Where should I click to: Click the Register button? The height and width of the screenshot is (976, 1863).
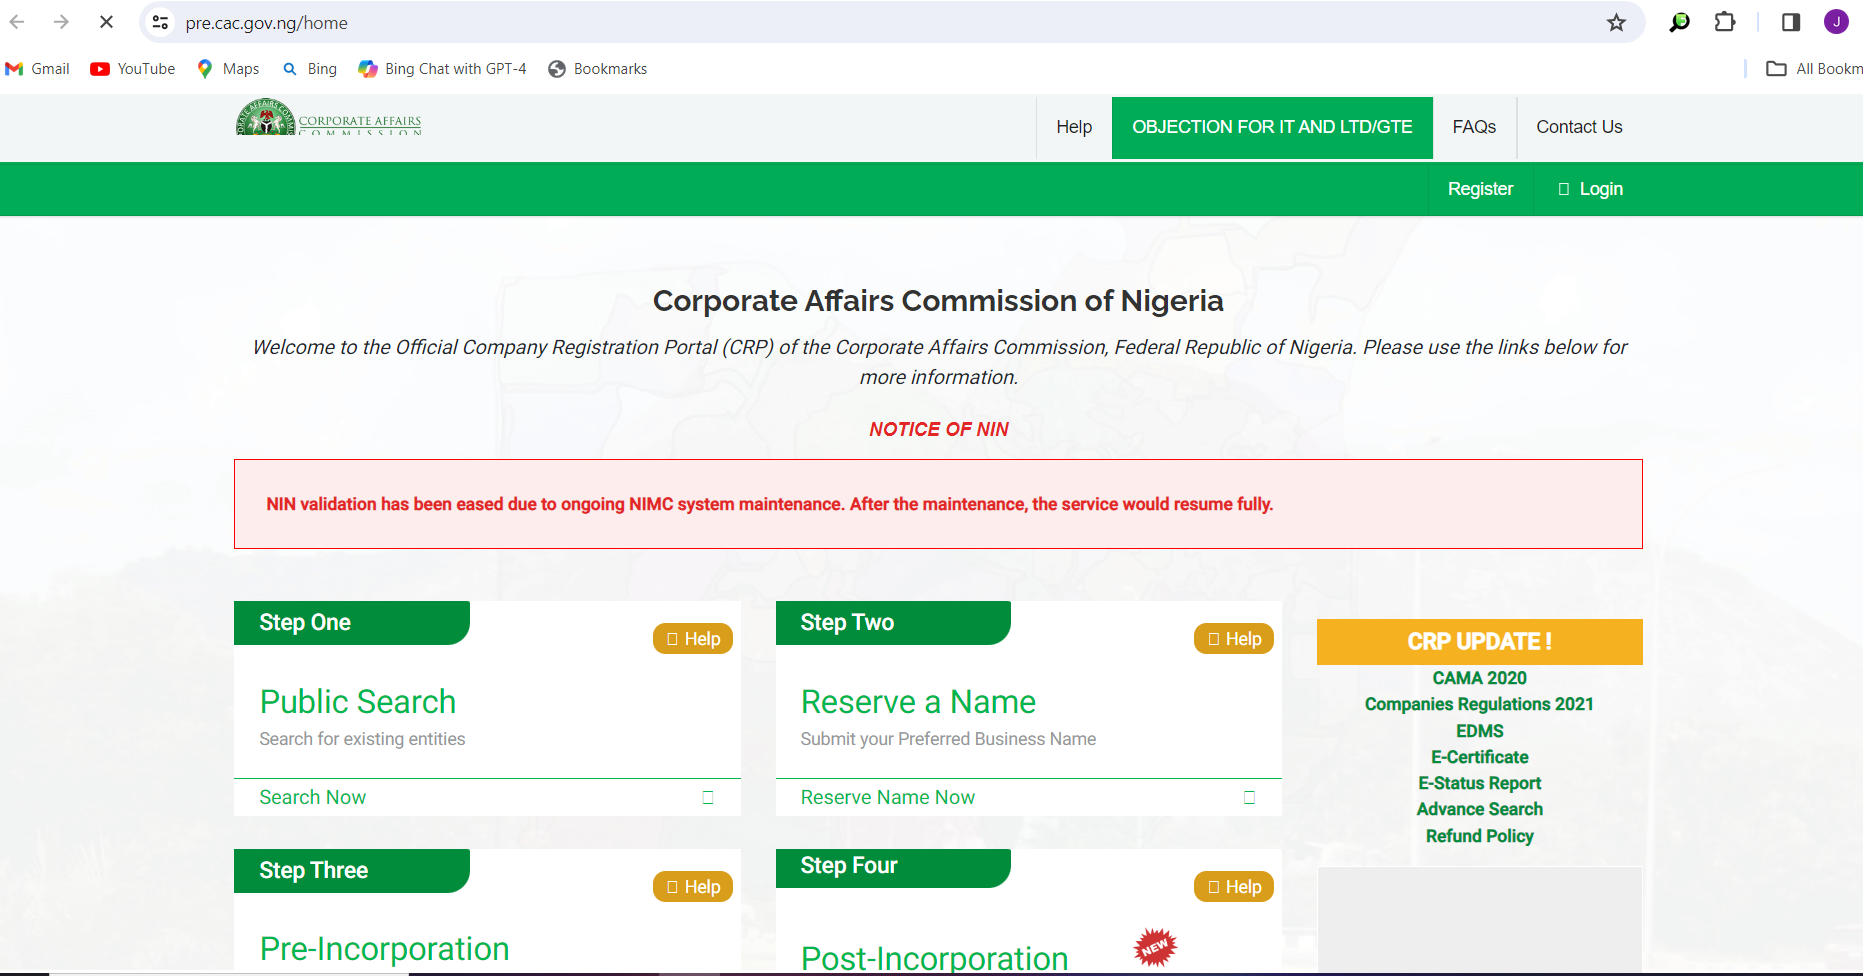[x=1480, y=189]
